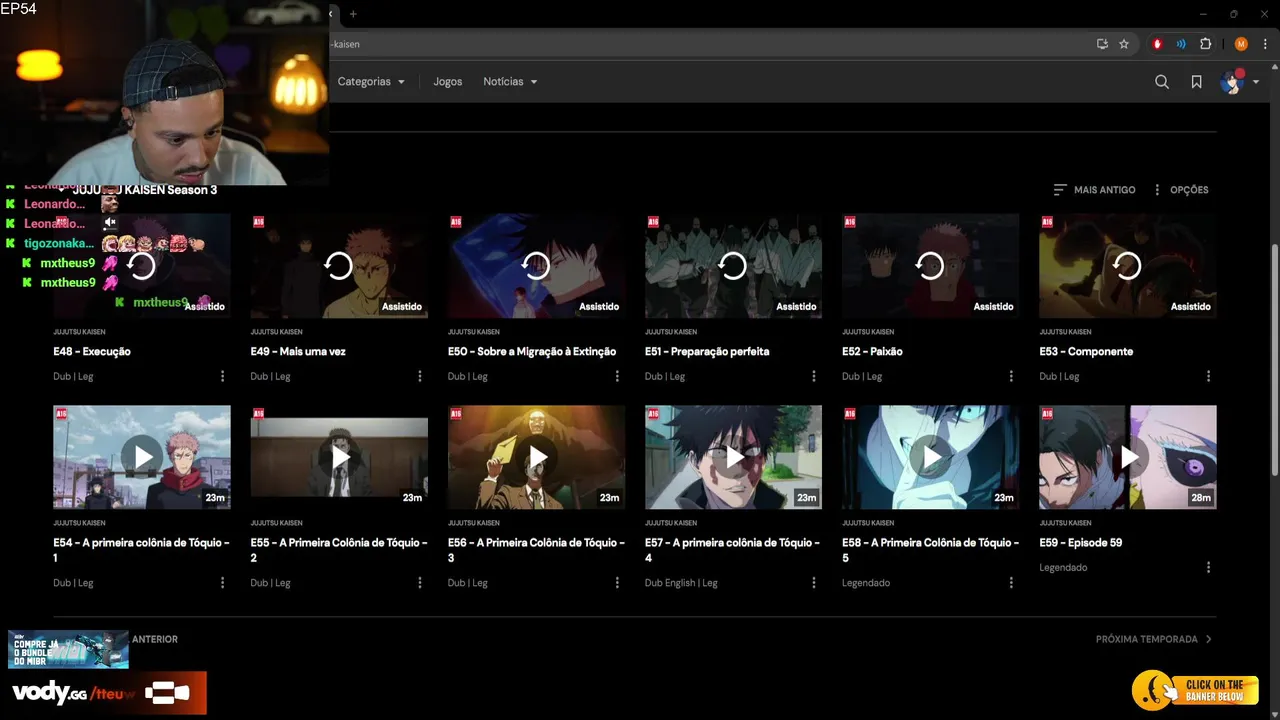Open the Chrome three-dot menu
The image size is (1280, 720).
(1263, 44)
